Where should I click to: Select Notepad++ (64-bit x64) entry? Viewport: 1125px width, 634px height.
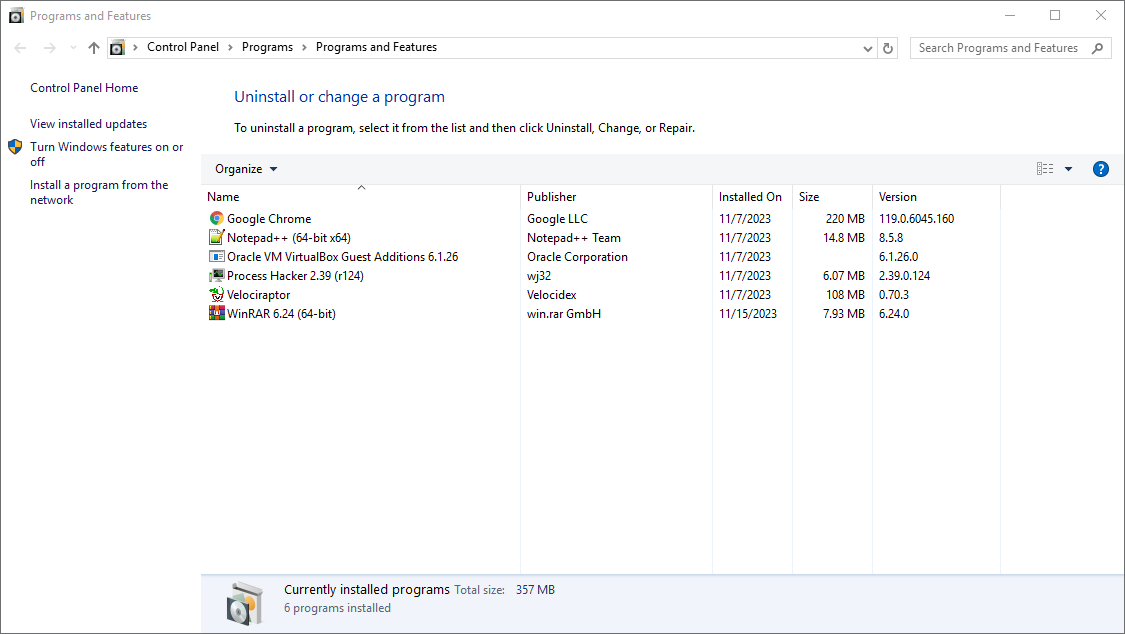point(288,237)
